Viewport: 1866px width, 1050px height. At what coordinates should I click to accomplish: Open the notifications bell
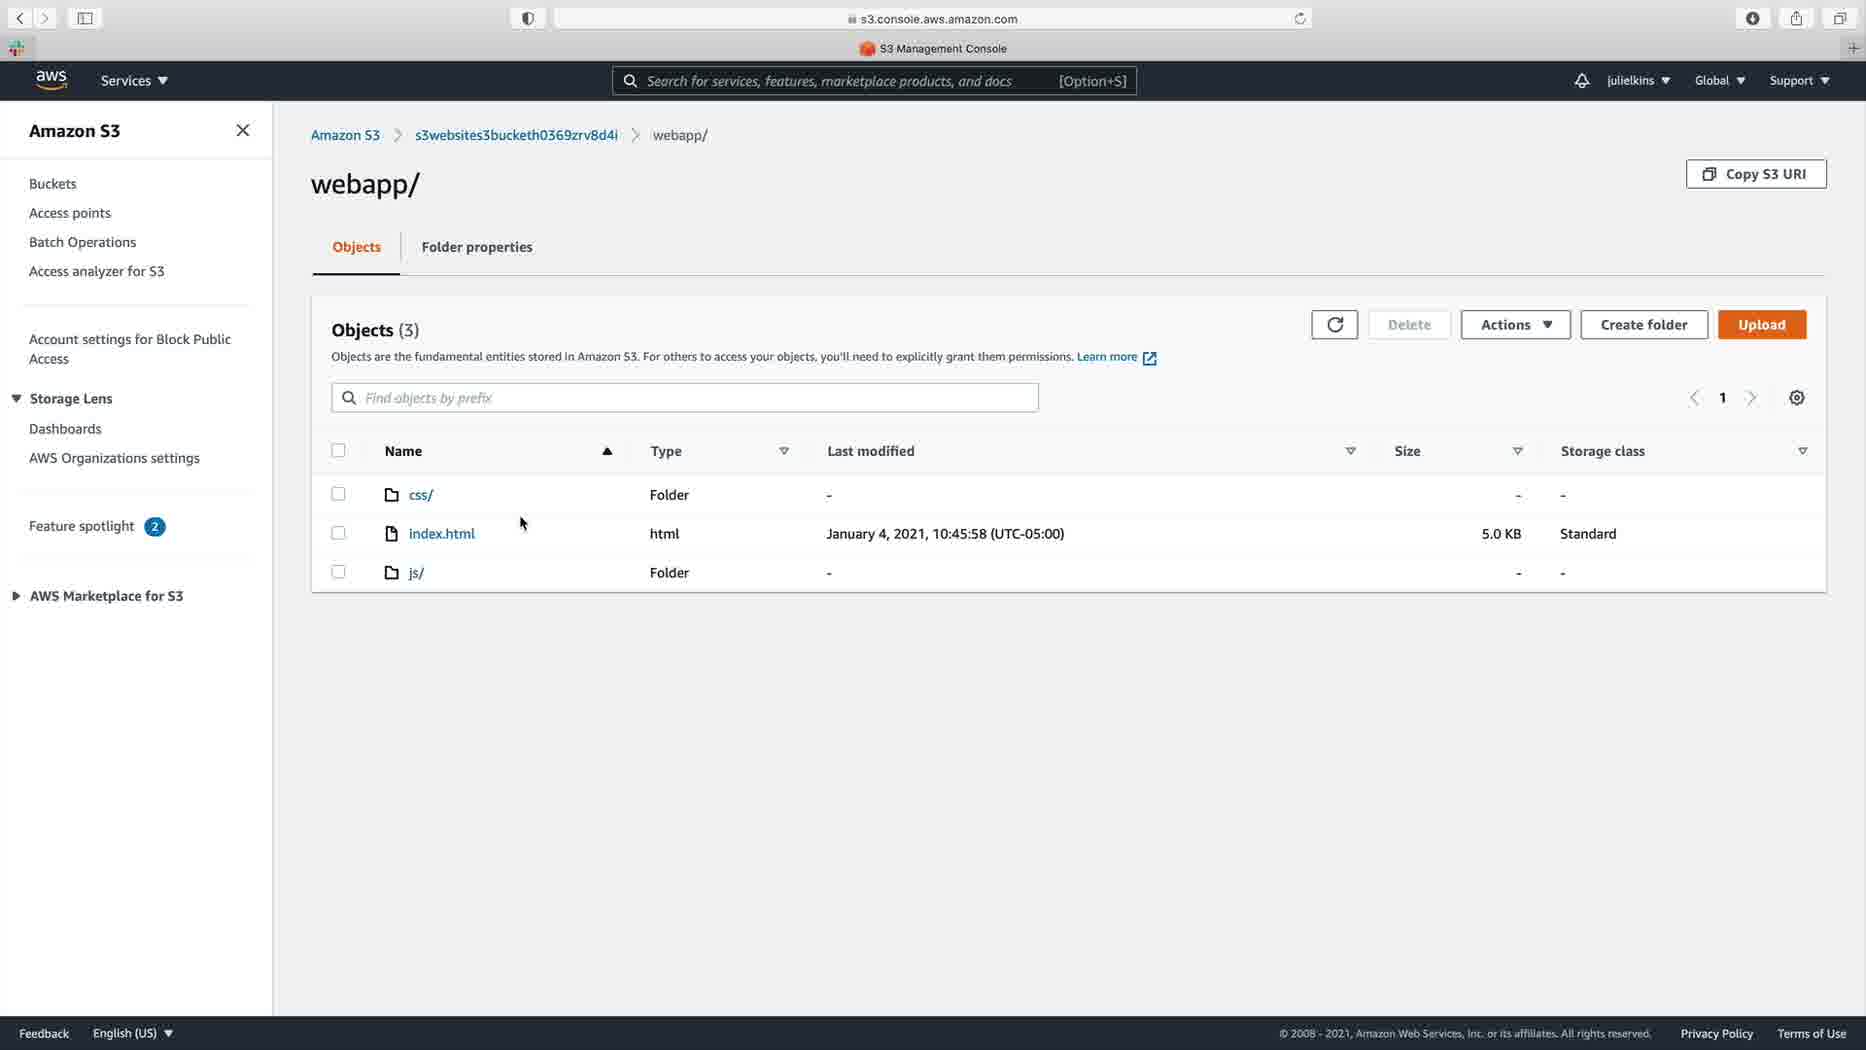point(1581,81)
